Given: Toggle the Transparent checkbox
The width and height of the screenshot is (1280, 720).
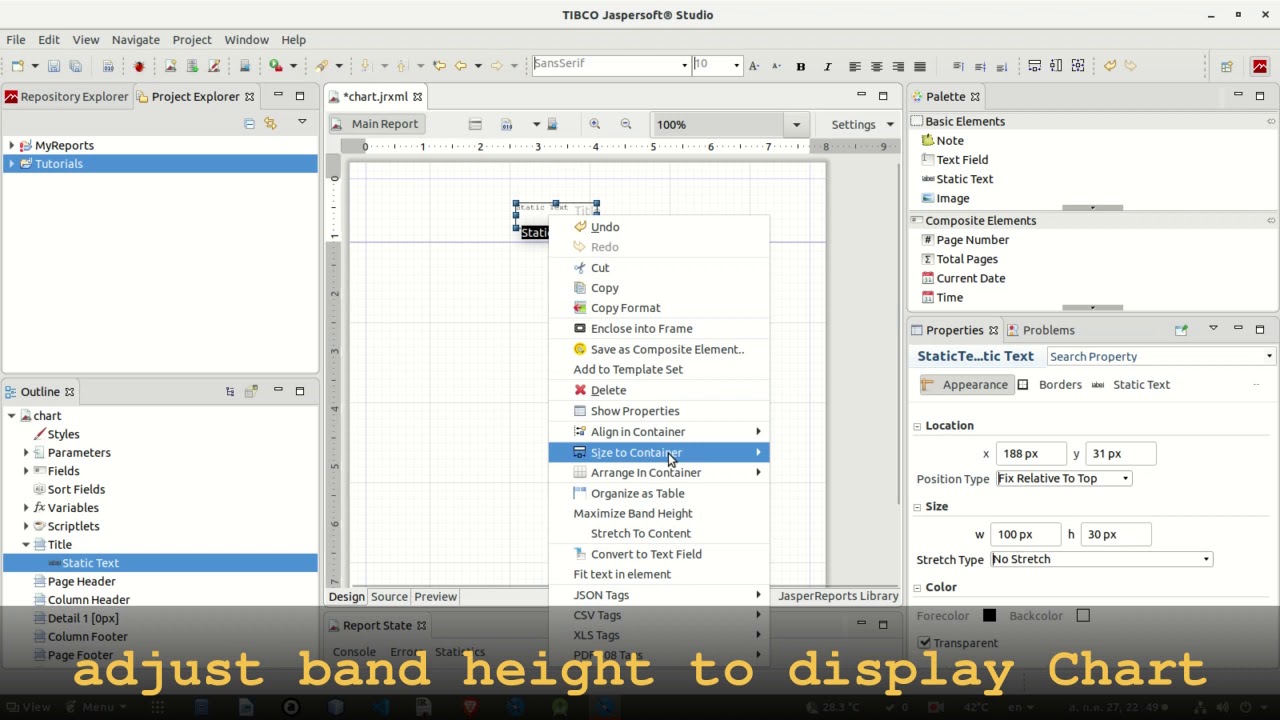Looking at the screenshot, I should (x=924, y=643).
